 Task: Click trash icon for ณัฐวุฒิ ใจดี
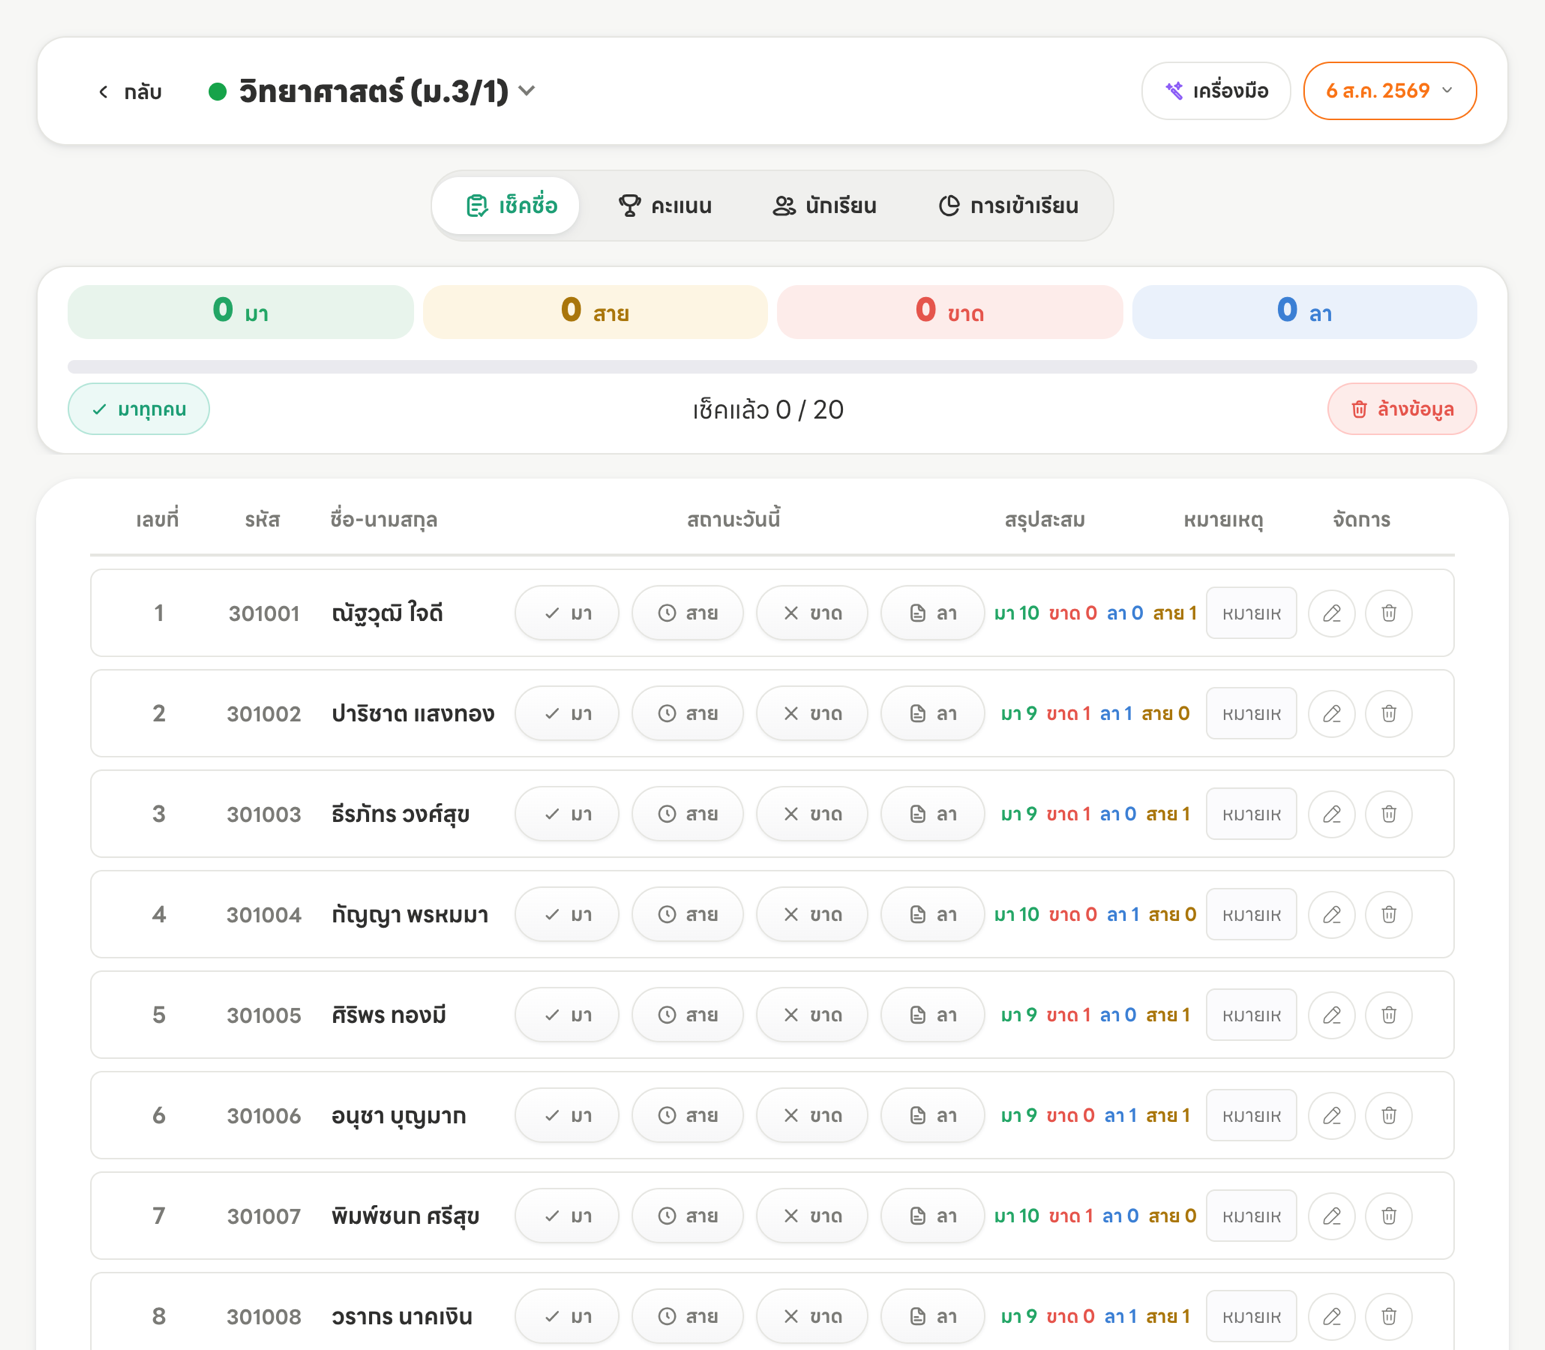point(1389,613)
